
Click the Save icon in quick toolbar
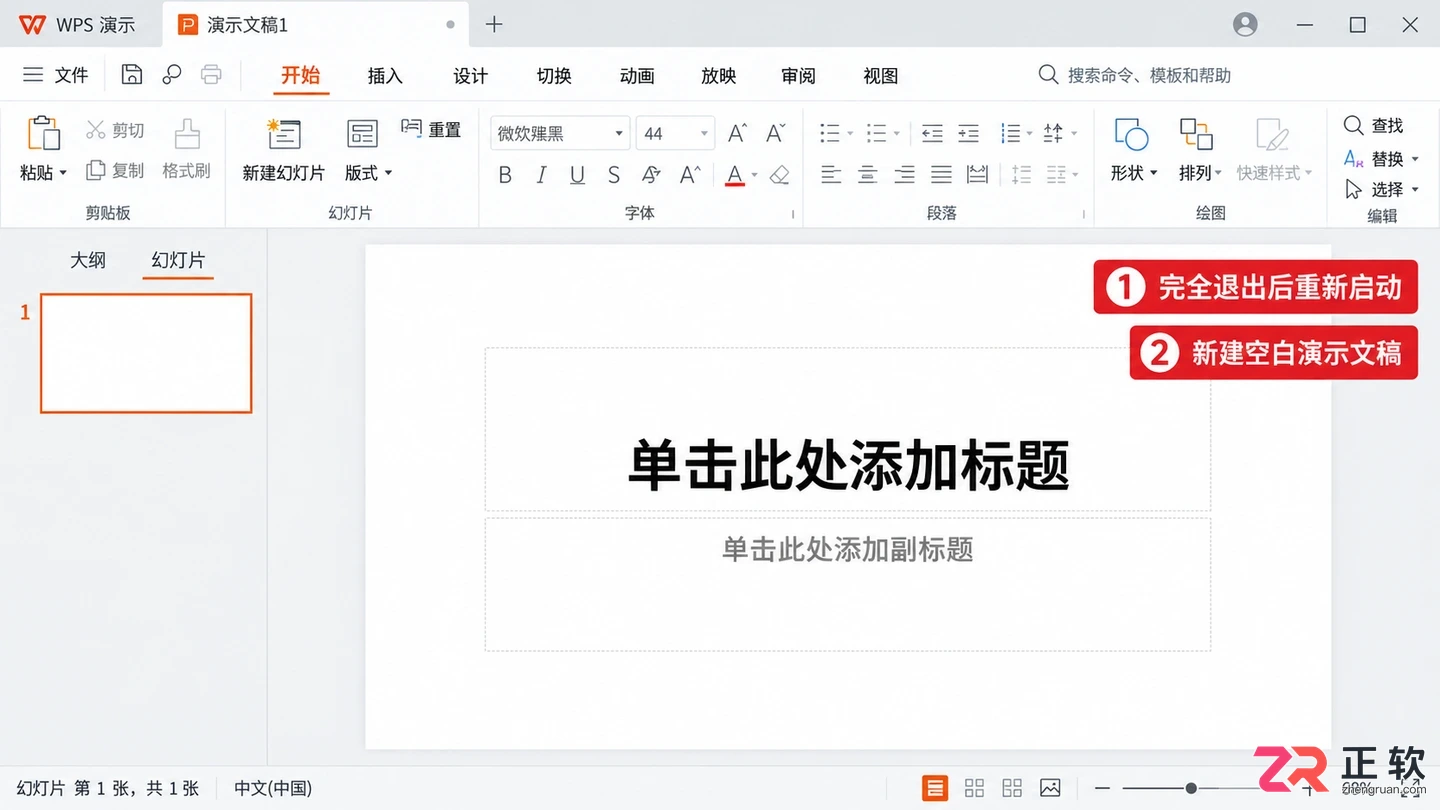(131, 75)
